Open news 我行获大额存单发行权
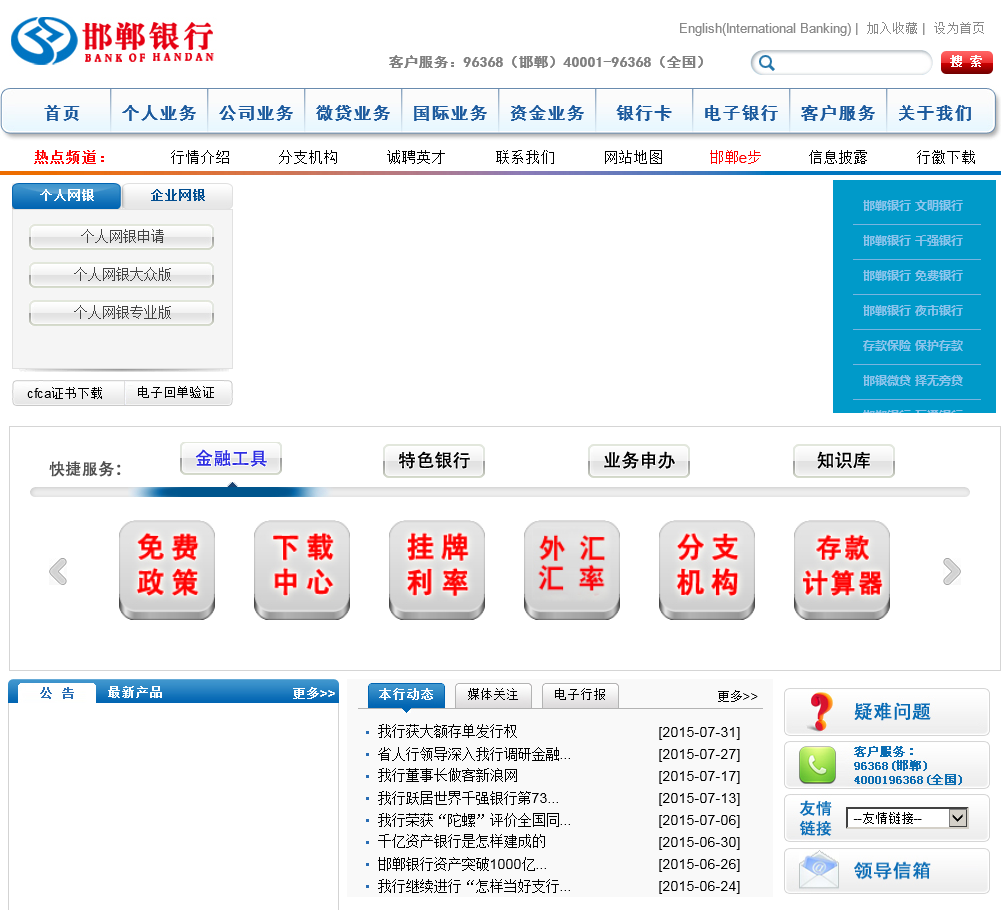 [448, 732]
